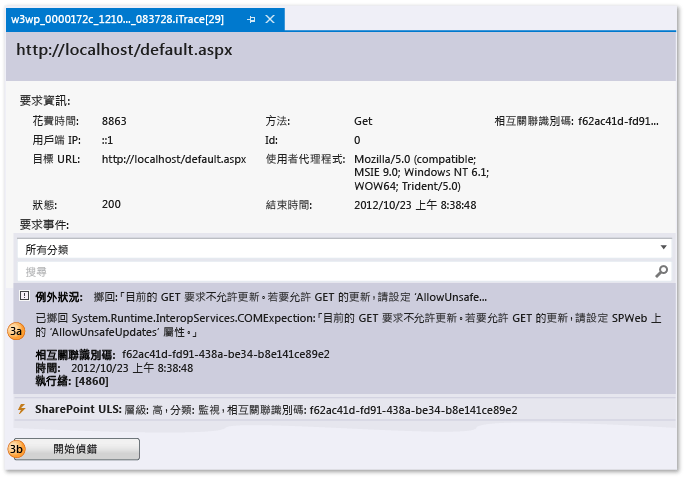Click the user agent string Mozilla/5.0

click(422, 173)
